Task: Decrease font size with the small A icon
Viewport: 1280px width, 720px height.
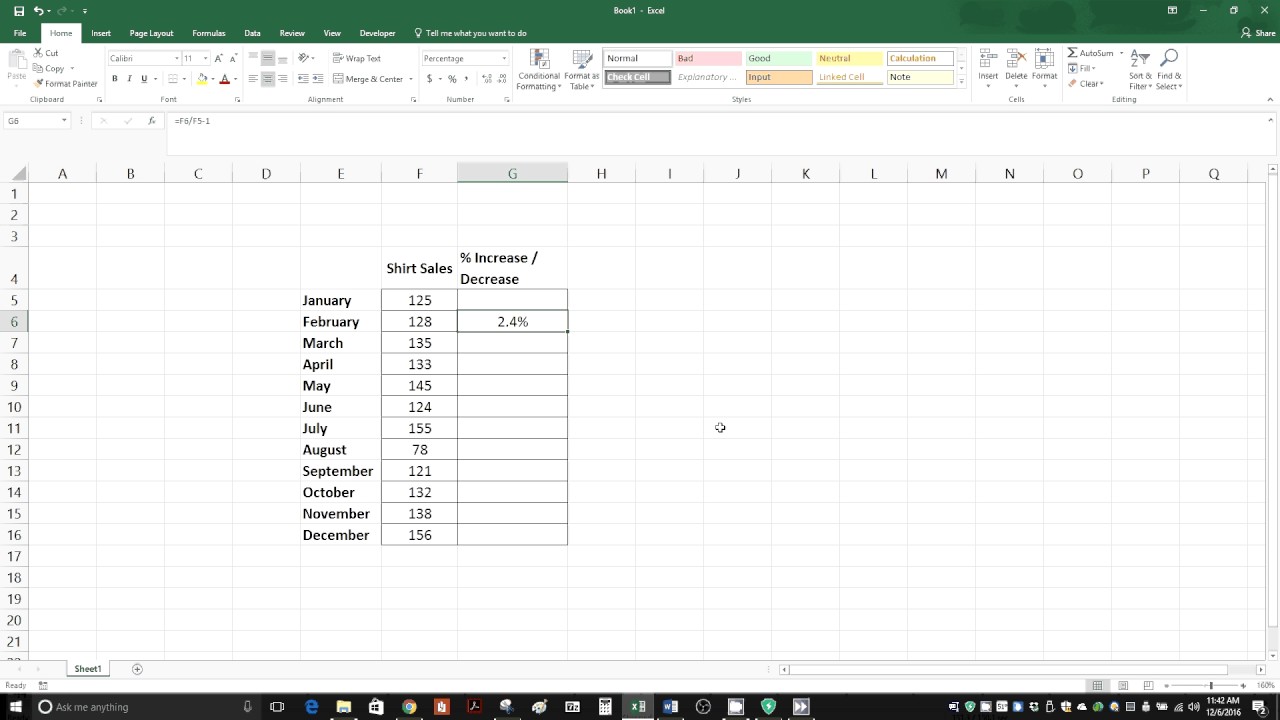Action: (233, 58)
